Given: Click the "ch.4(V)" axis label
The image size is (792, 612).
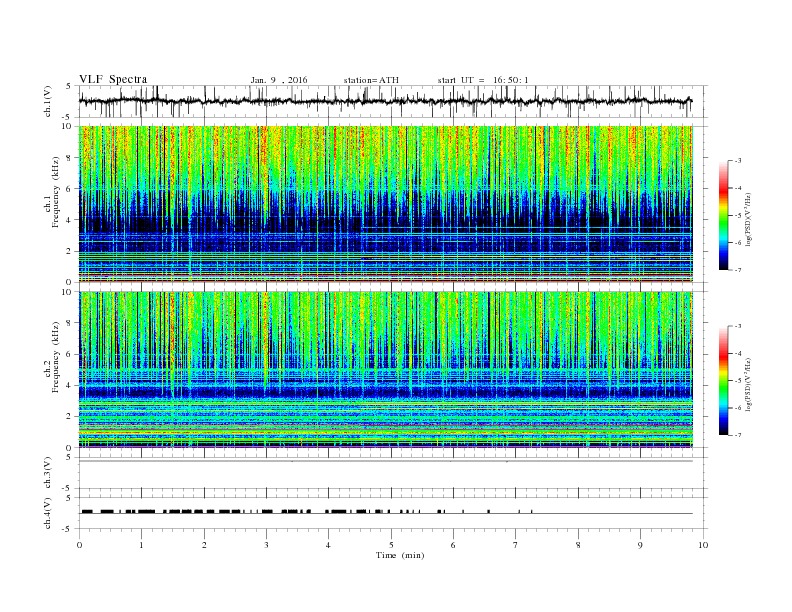Looking at the screenshot, I should 48,514.
